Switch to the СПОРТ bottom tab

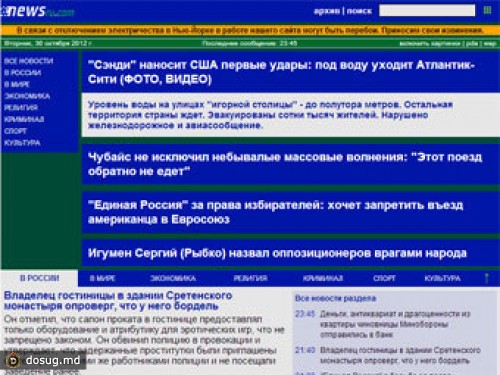tap(384, 278)
